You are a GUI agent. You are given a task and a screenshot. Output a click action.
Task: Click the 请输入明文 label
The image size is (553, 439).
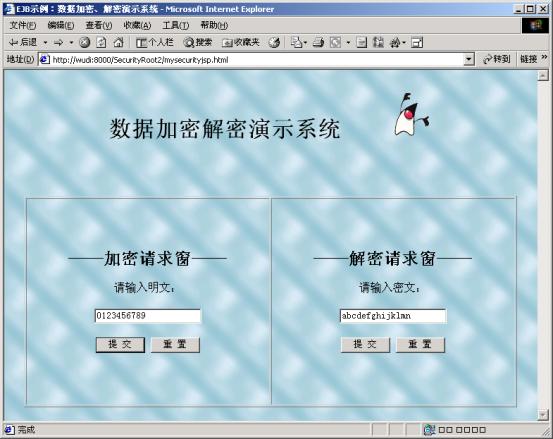(x=144, y=288)
